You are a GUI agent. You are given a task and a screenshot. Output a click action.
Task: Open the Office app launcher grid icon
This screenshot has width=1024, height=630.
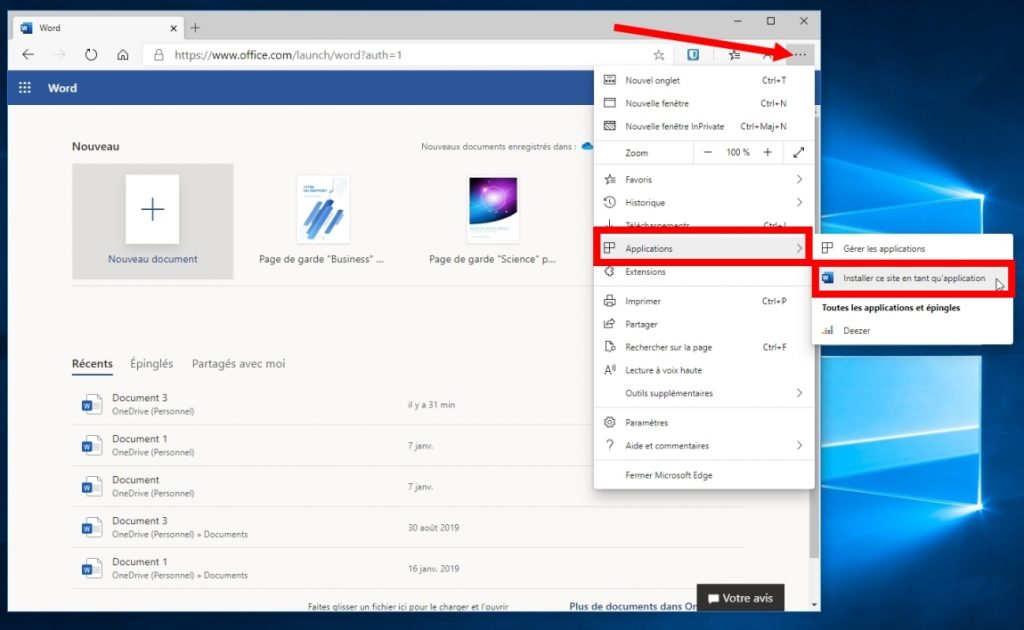pyautogui.click(x=25, y=88)
